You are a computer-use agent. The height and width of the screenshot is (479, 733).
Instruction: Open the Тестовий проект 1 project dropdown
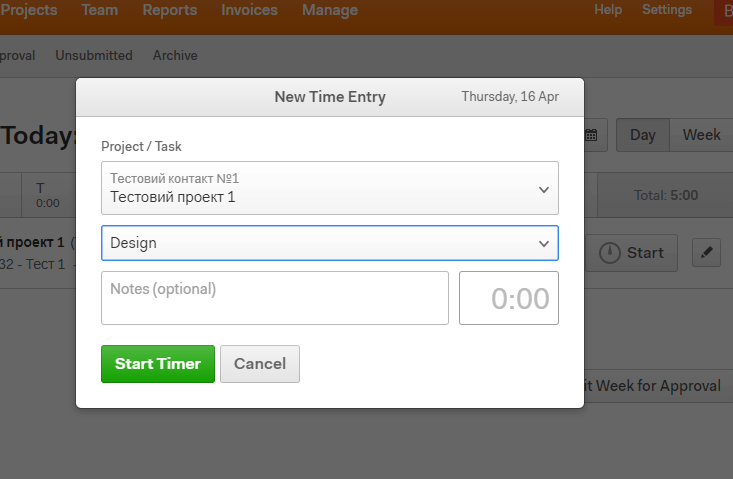(330, 188)
